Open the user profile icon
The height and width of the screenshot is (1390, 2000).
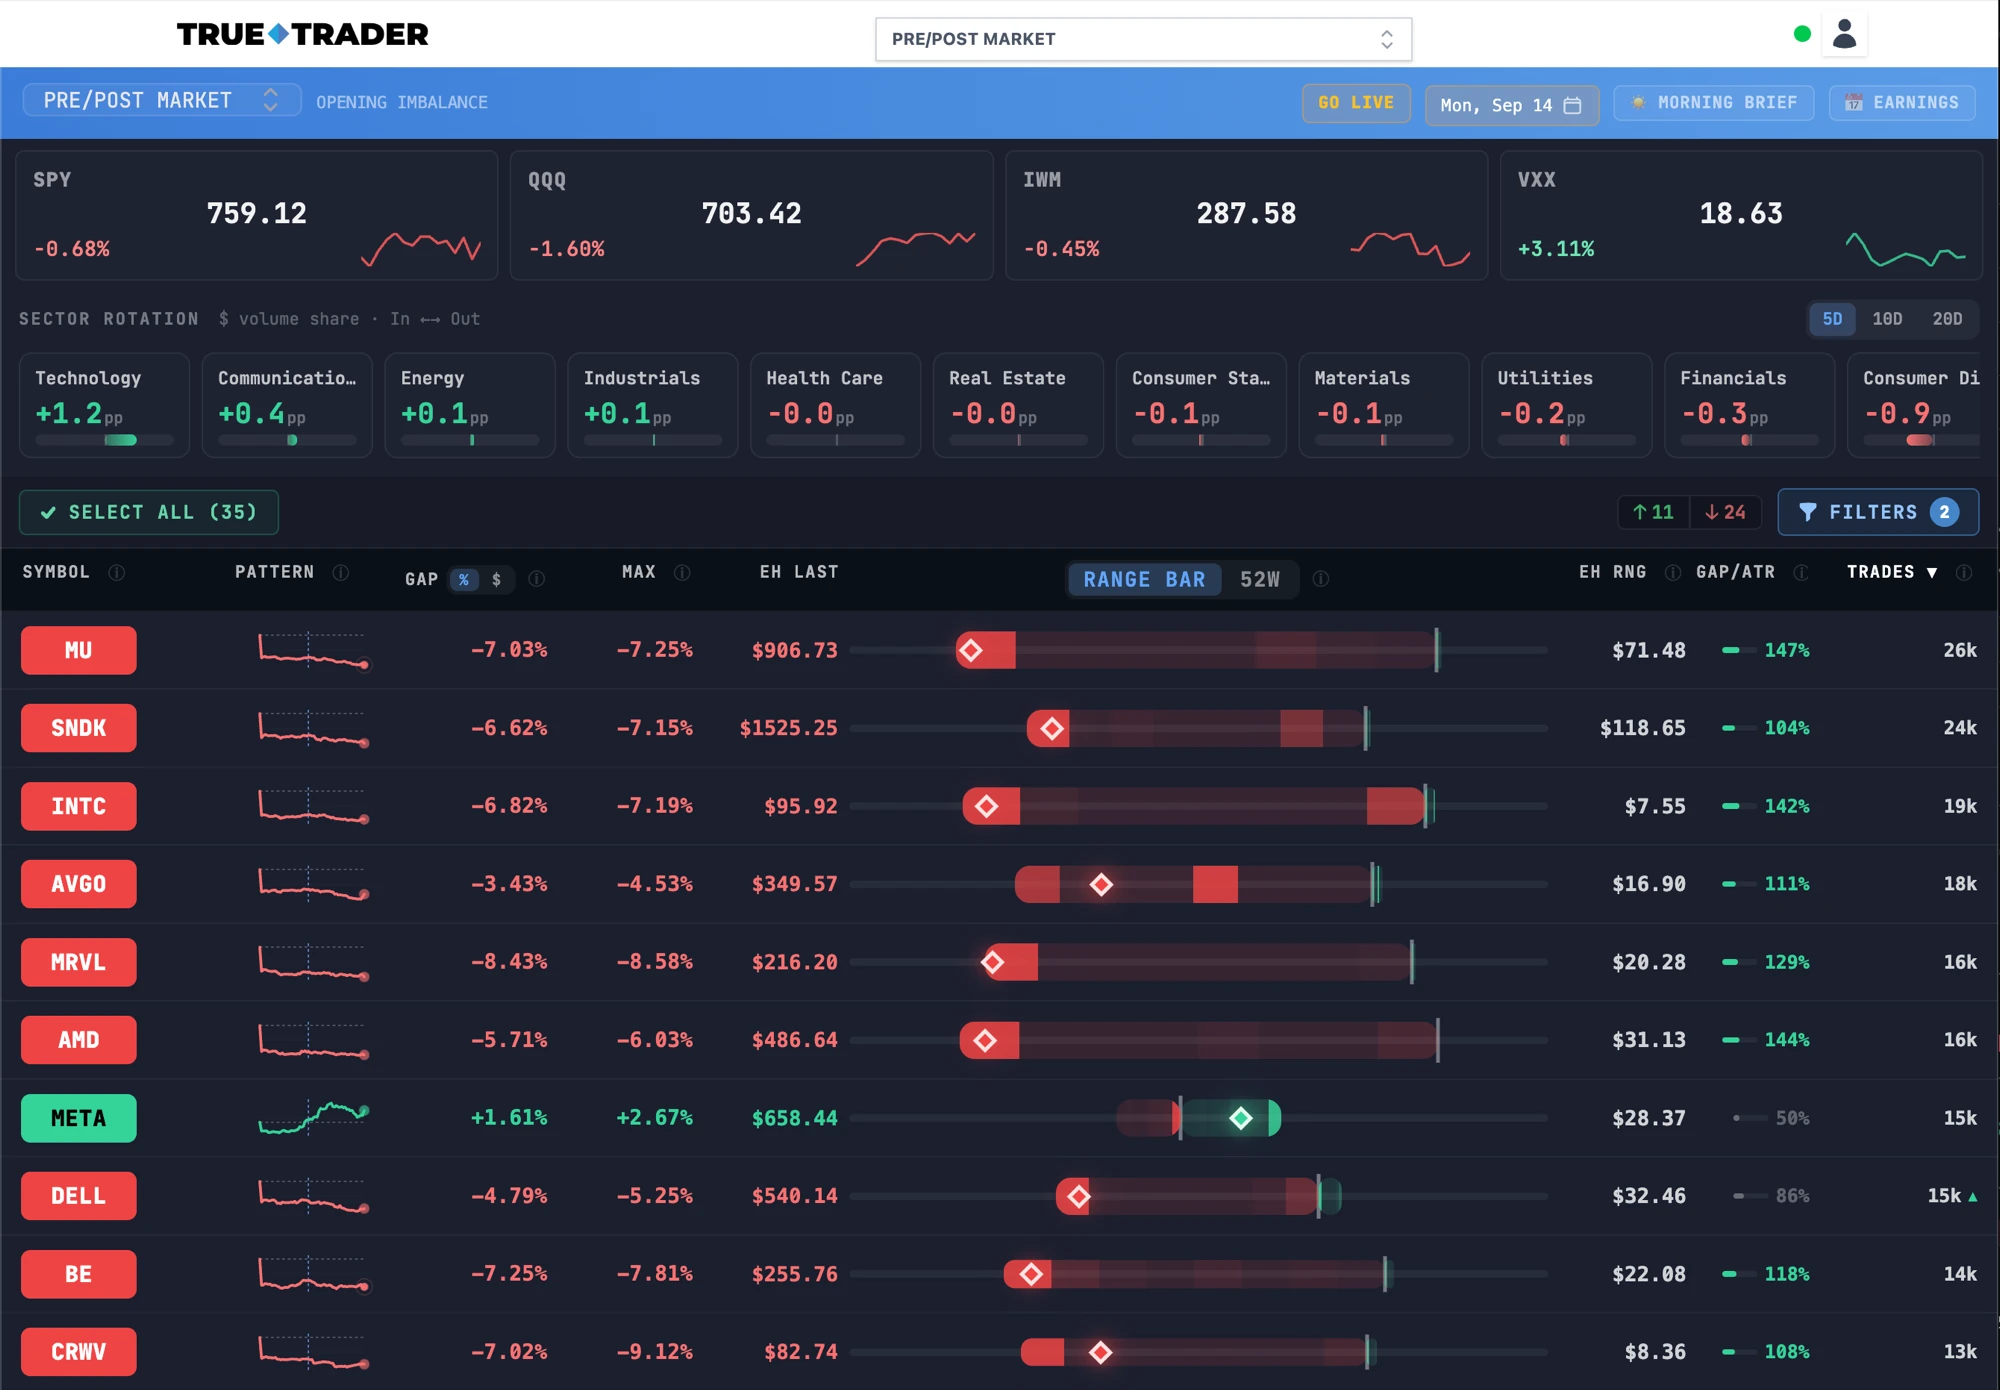point(1844,35)
